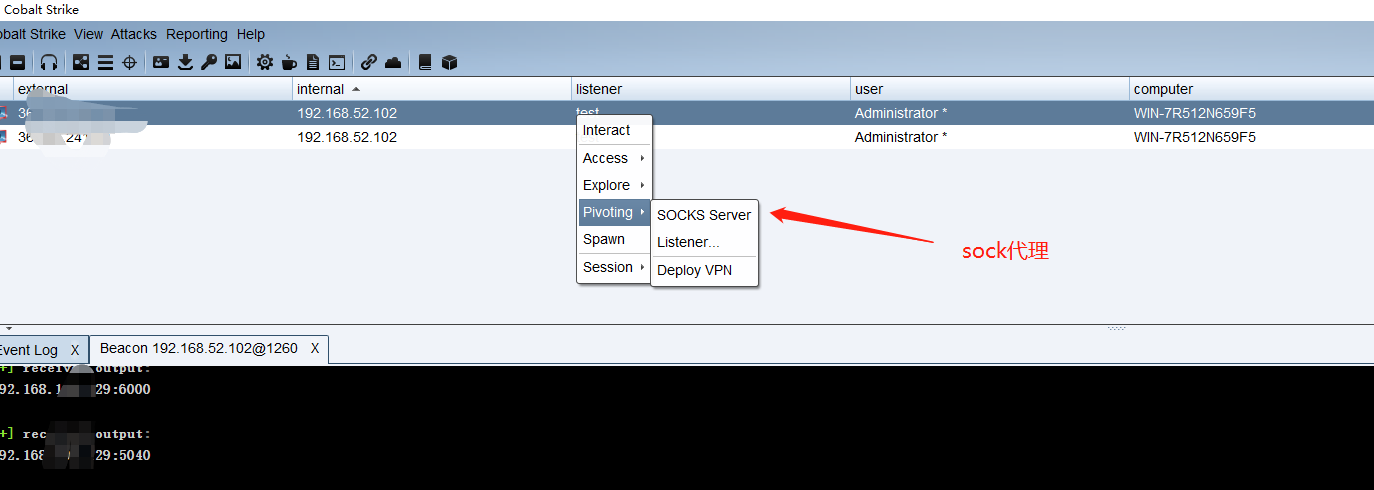
Task: Expand the Pivoting submenu
Action: click(614, 212)
